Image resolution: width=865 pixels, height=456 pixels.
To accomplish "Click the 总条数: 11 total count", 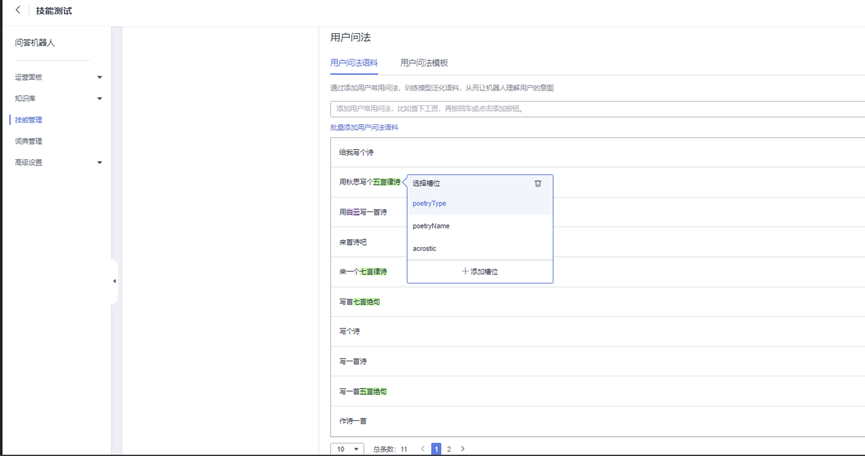I will [x=390, y=449].
